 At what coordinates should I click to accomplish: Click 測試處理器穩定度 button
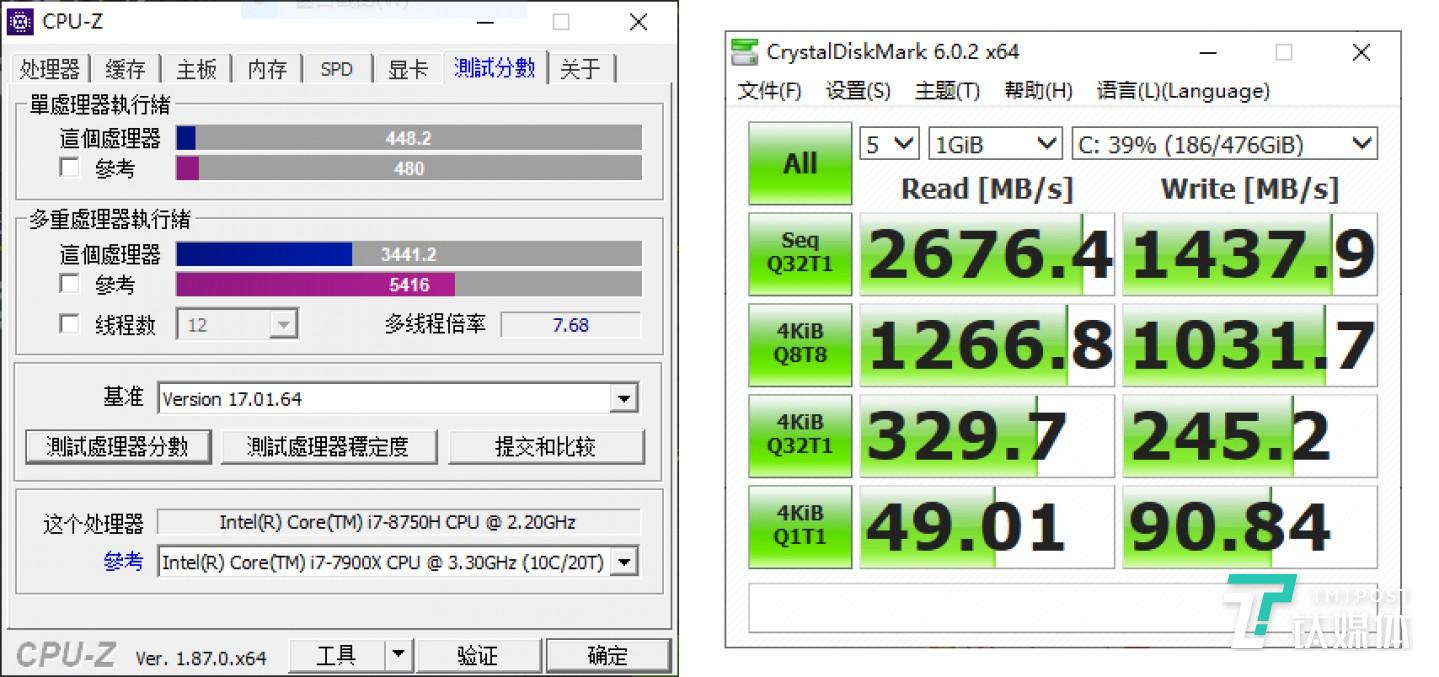[328, 446]
